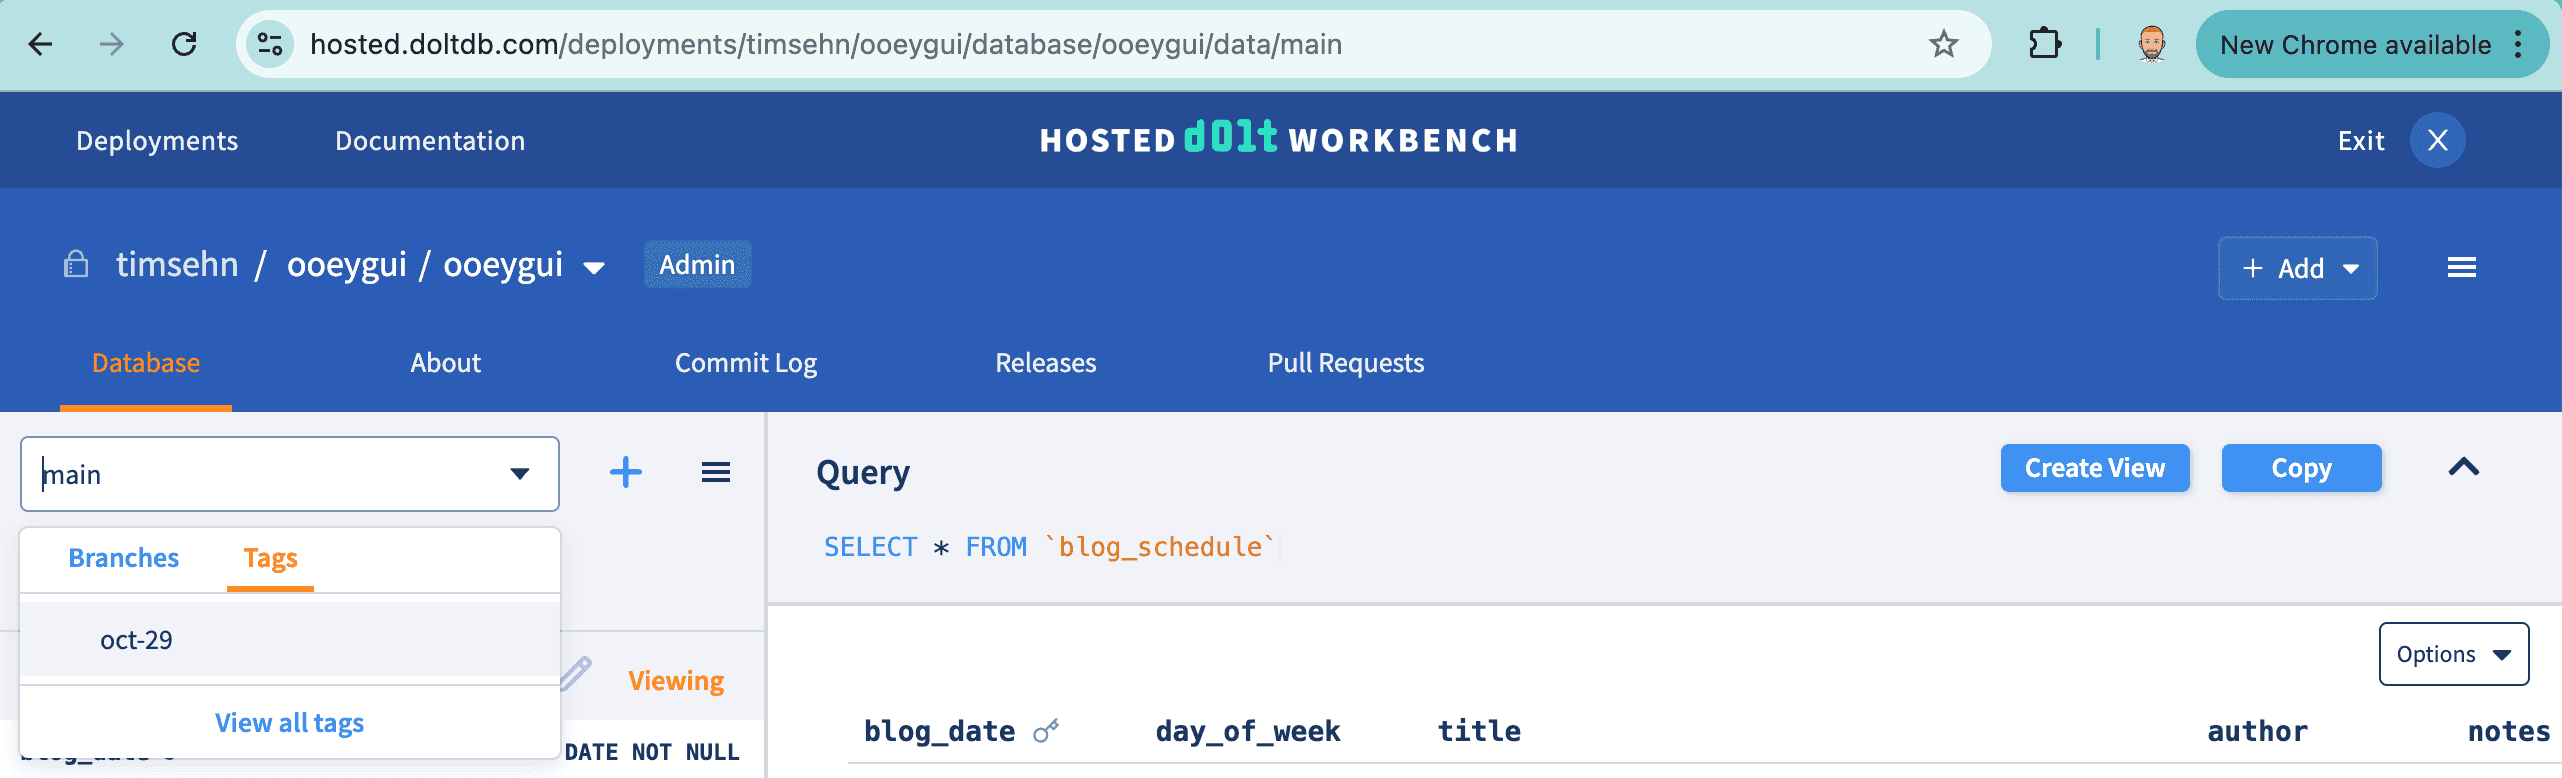The height and width of the screenshot is (778, 2562).
Task: Click the pencil edit icon near Viewing
Action: pyautogui.click(x=577, y=674)
